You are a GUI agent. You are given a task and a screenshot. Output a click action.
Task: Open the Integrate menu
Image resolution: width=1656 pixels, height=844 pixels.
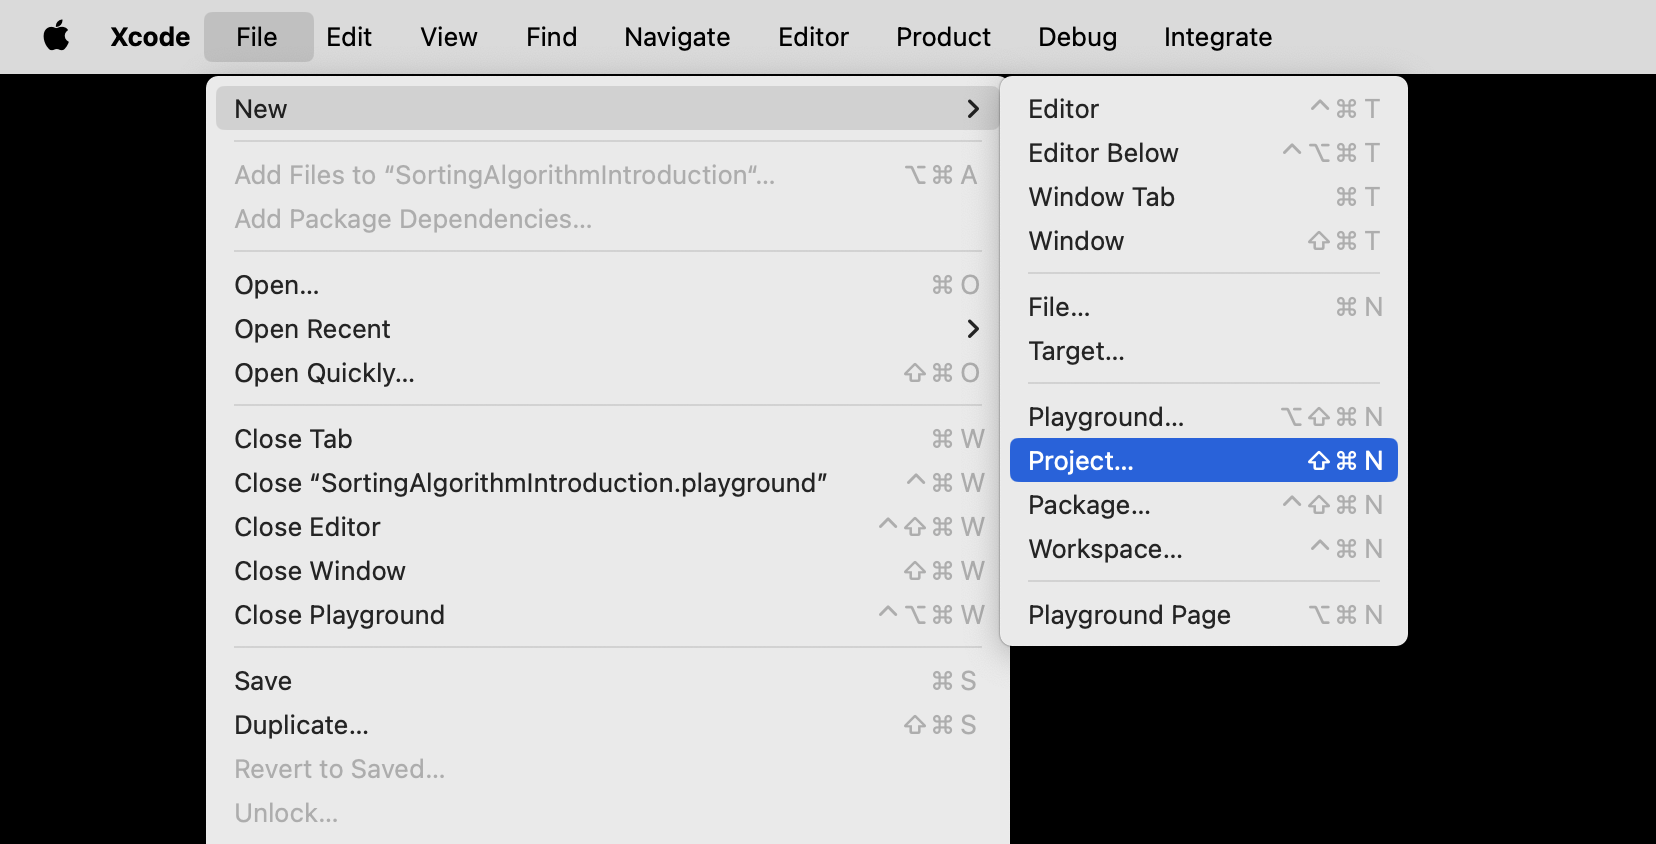coord(1217,37)
